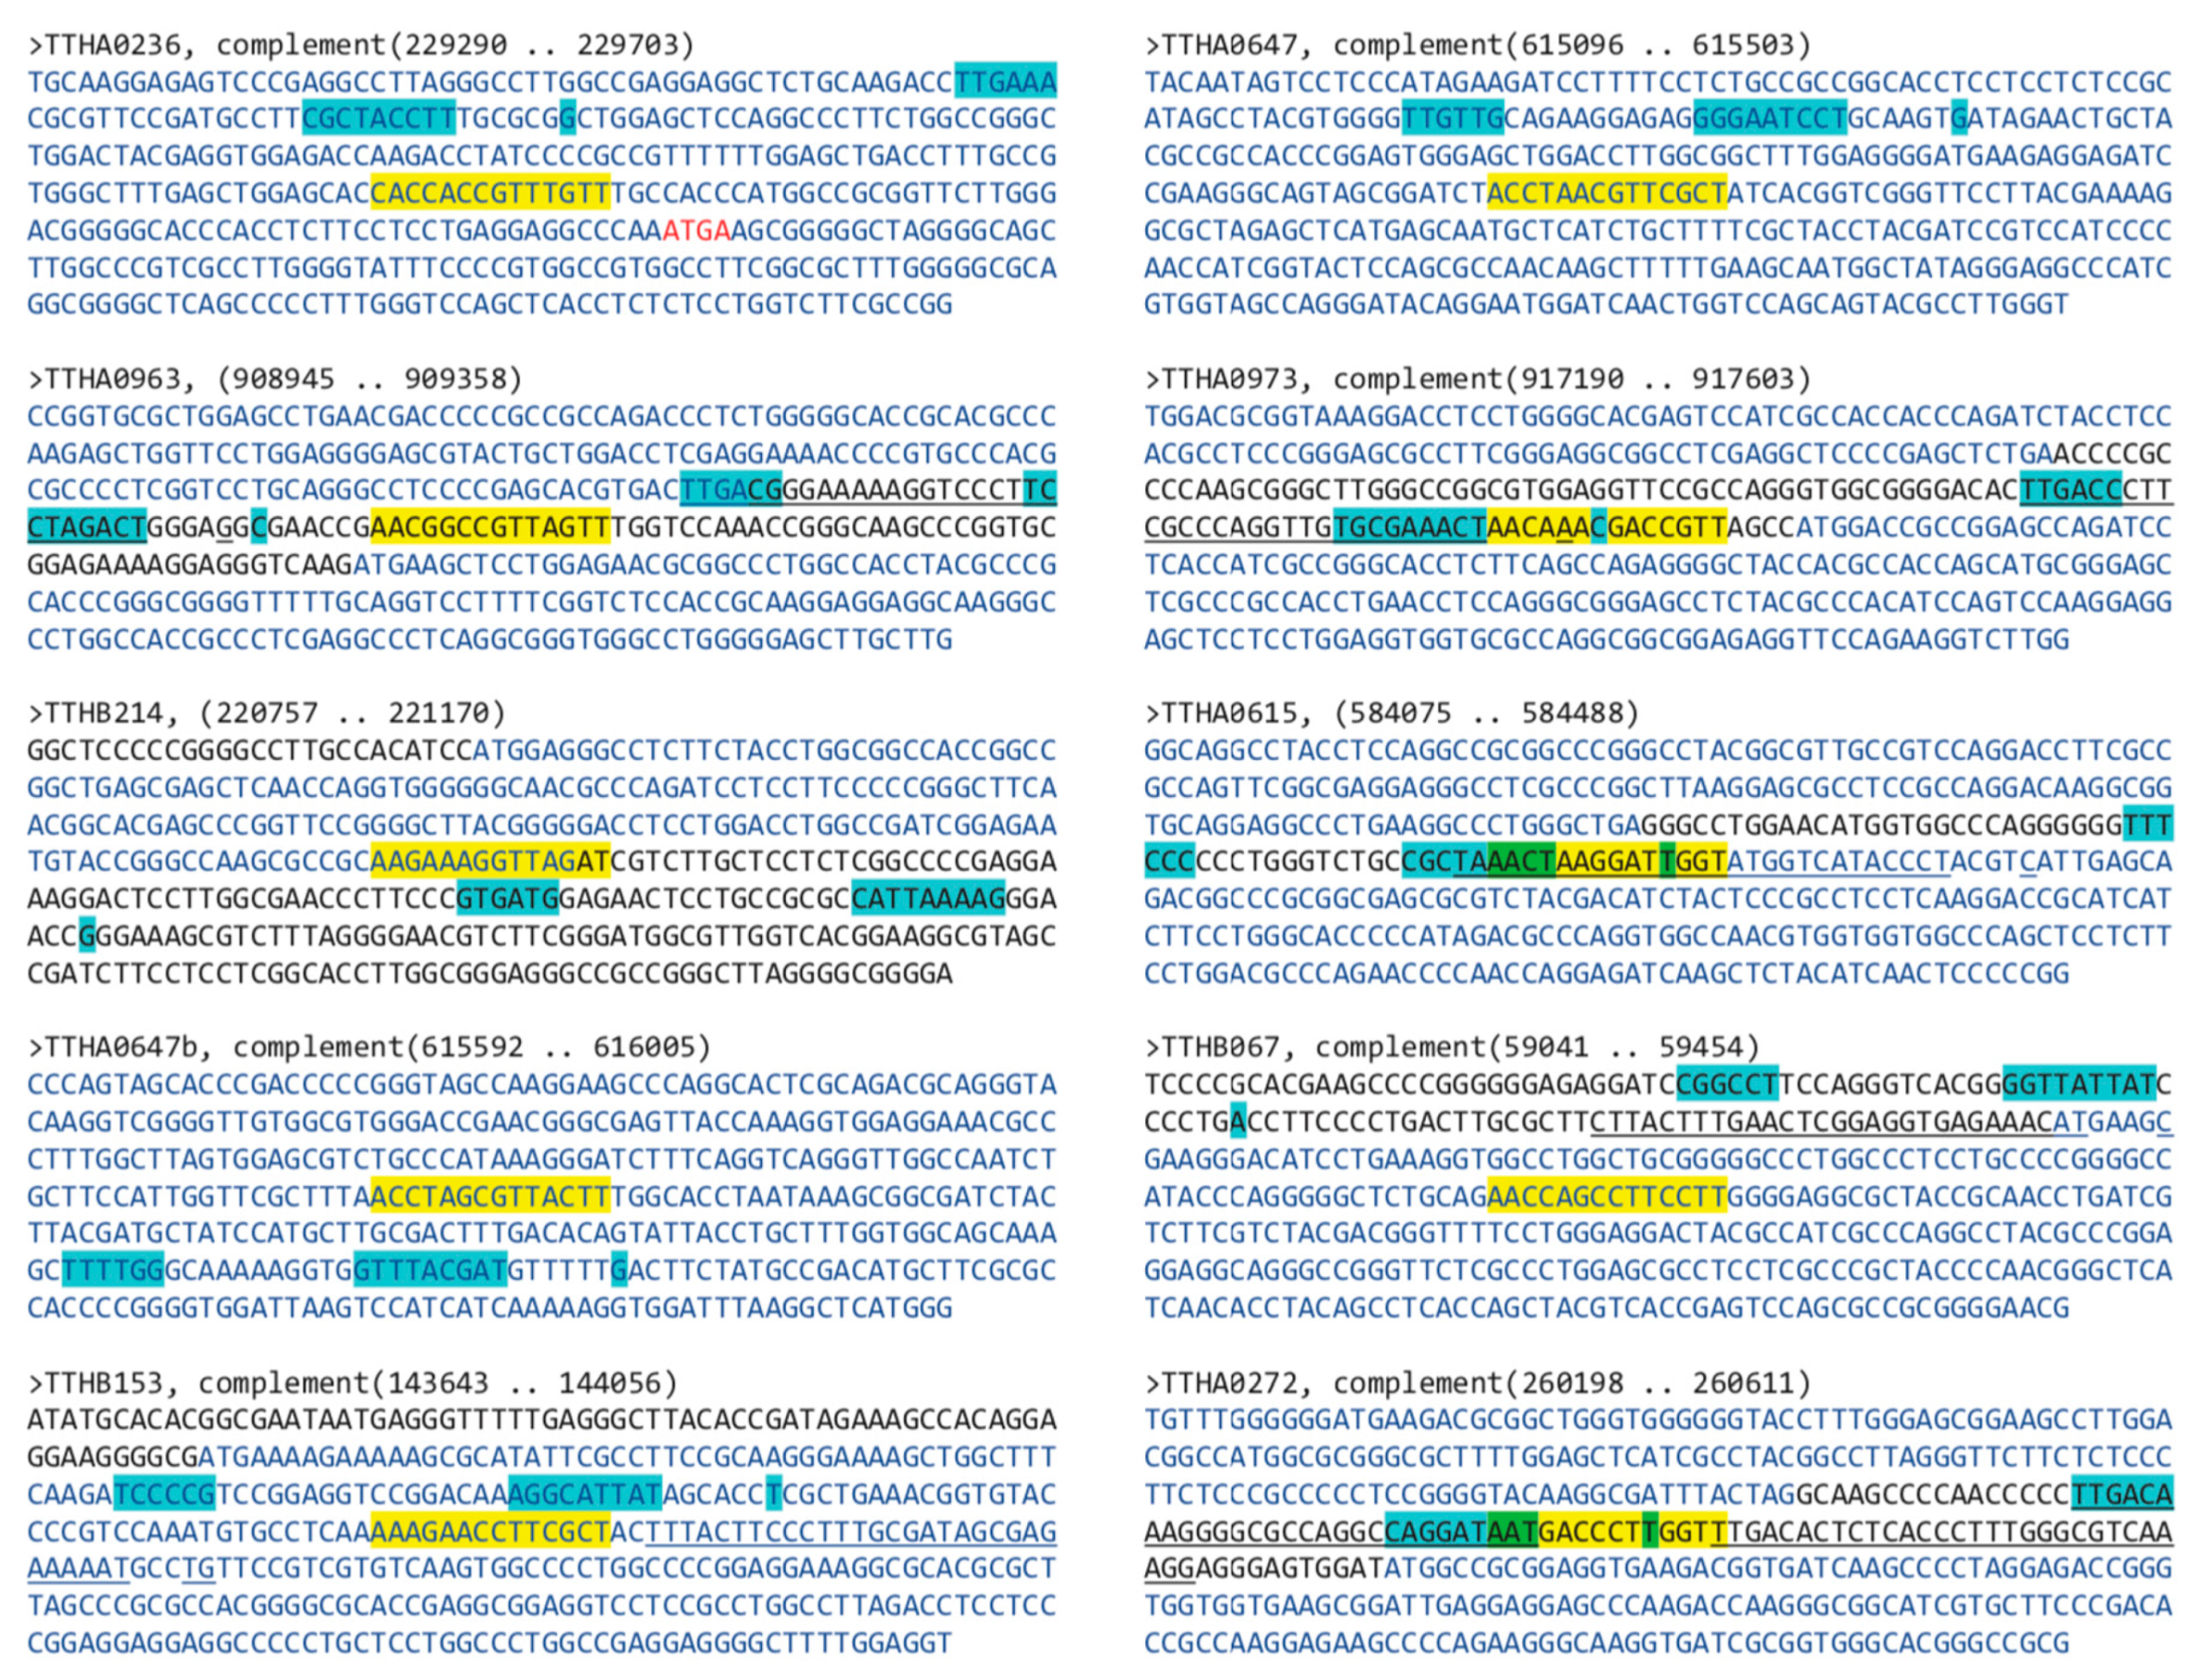Click yellow AACGGCCGTTAGTT motif in TTHA0963
The height and width of the screenshot is (1680, 2198).
(x=490, y=527)
